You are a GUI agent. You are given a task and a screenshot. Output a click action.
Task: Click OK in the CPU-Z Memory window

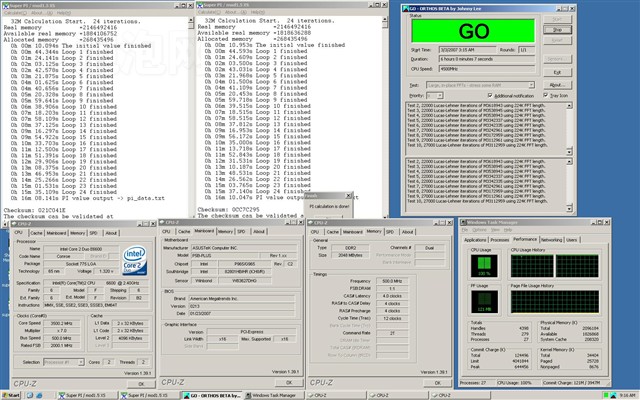point(438,383)
